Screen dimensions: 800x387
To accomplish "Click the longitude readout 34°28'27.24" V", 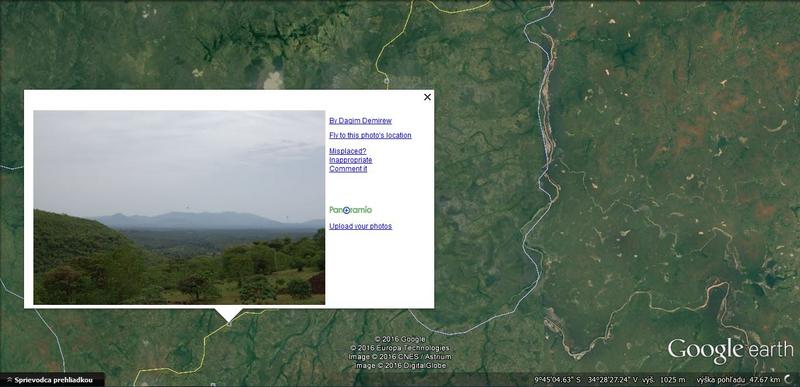I will pyautogui.click(x=614, y=380).
